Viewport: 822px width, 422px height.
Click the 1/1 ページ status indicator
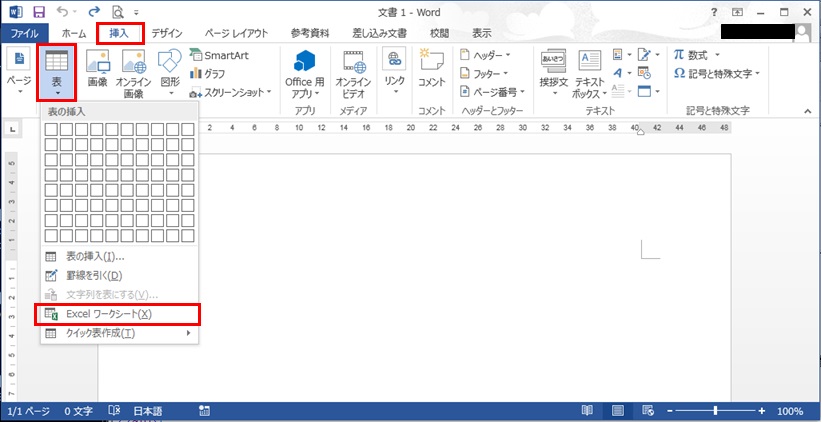pos(29,412)
